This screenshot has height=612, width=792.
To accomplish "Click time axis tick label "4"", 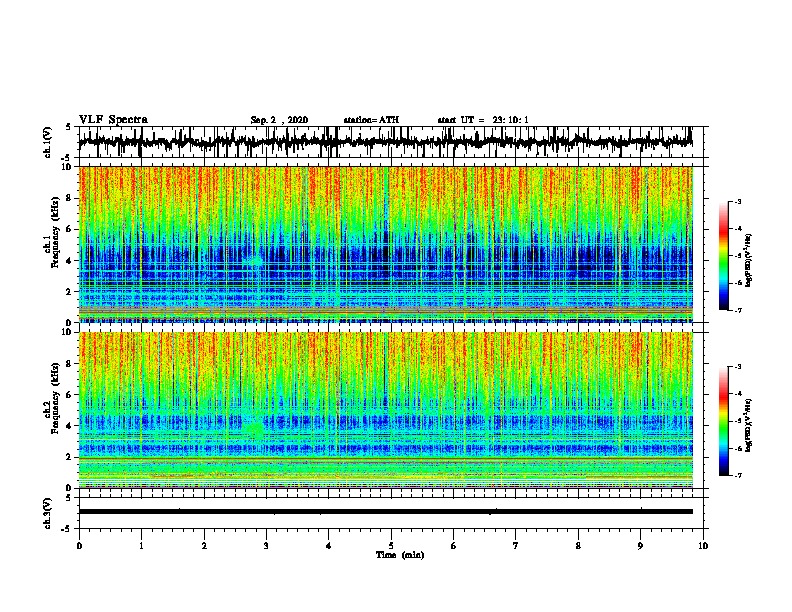I will click(329, 546).
